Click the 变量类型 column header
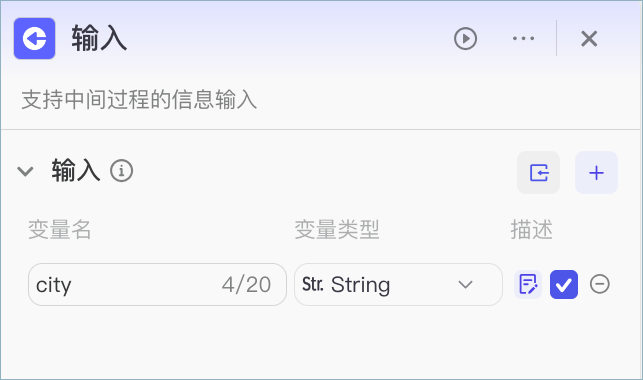Screen dimensions: 643x380 point(337,229)
